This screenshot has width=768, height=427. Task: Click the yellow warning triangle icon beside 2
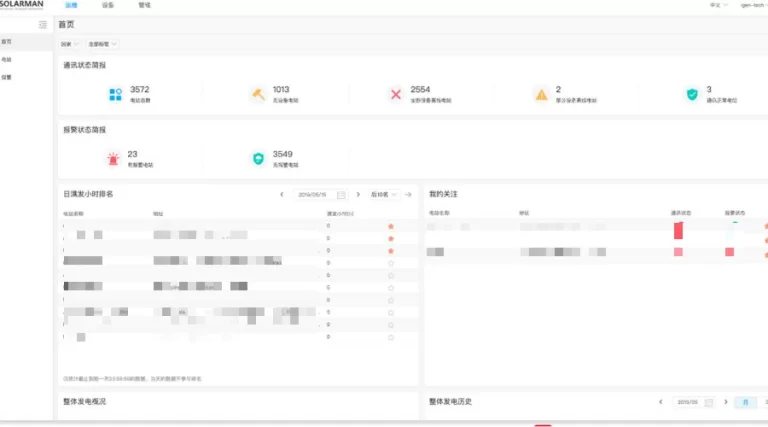(x=540, y=95)
